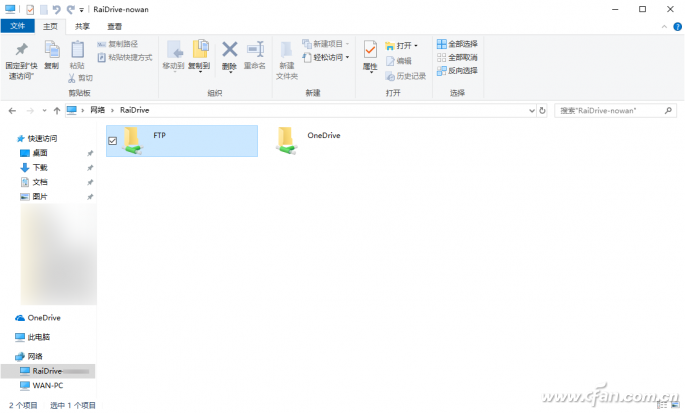Select This PC (此电脑) in sidebar

(33, 337)
